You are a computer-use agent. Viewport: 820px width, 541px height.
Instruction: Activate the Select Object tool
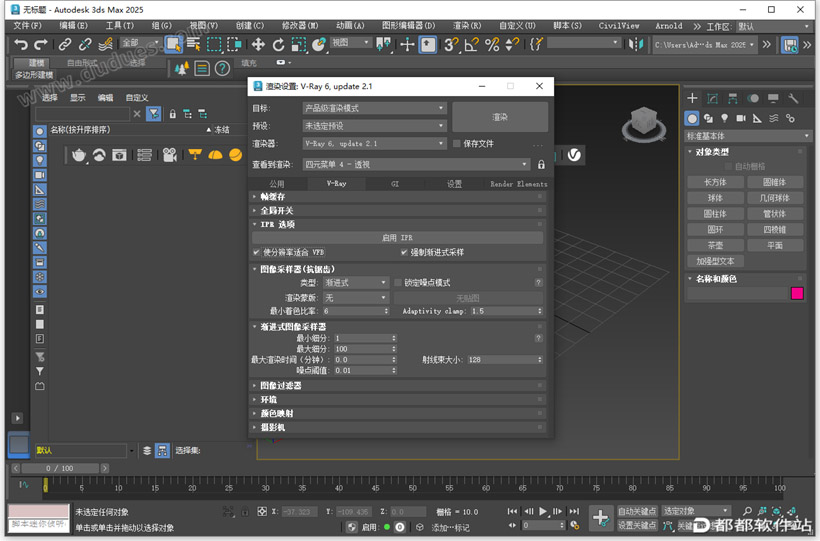173,44
